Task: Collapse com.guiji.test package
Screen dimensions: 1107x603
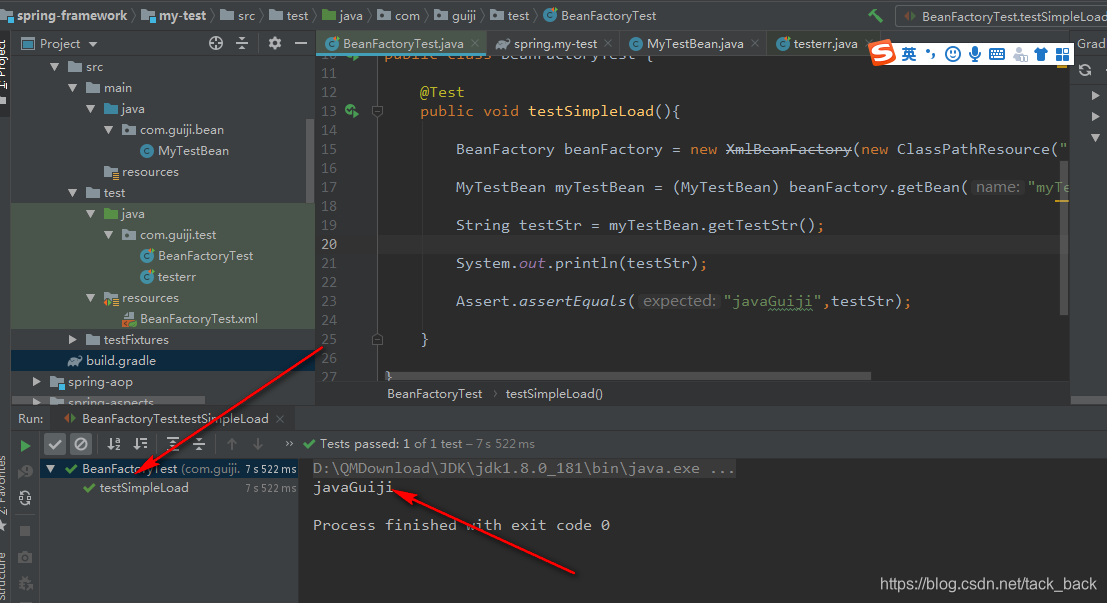Action: tap(109, 235)
